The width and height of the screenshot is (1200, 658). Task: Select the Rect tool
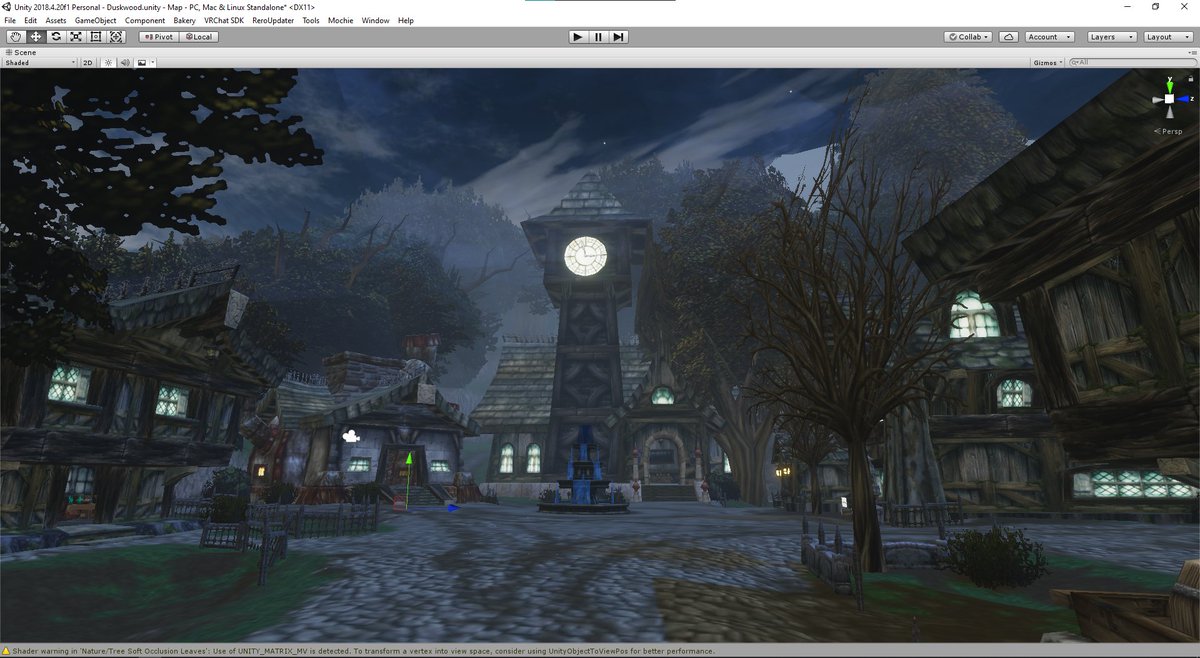click(96, 36)
